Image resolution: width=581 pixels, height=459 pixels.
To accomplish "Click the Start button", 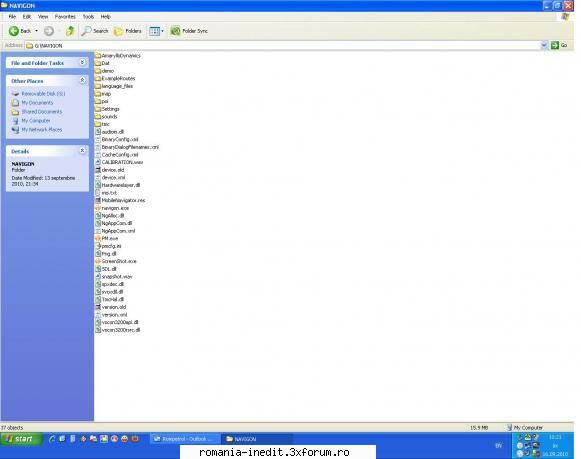I will pyautogui.click(x=20, y=439).
